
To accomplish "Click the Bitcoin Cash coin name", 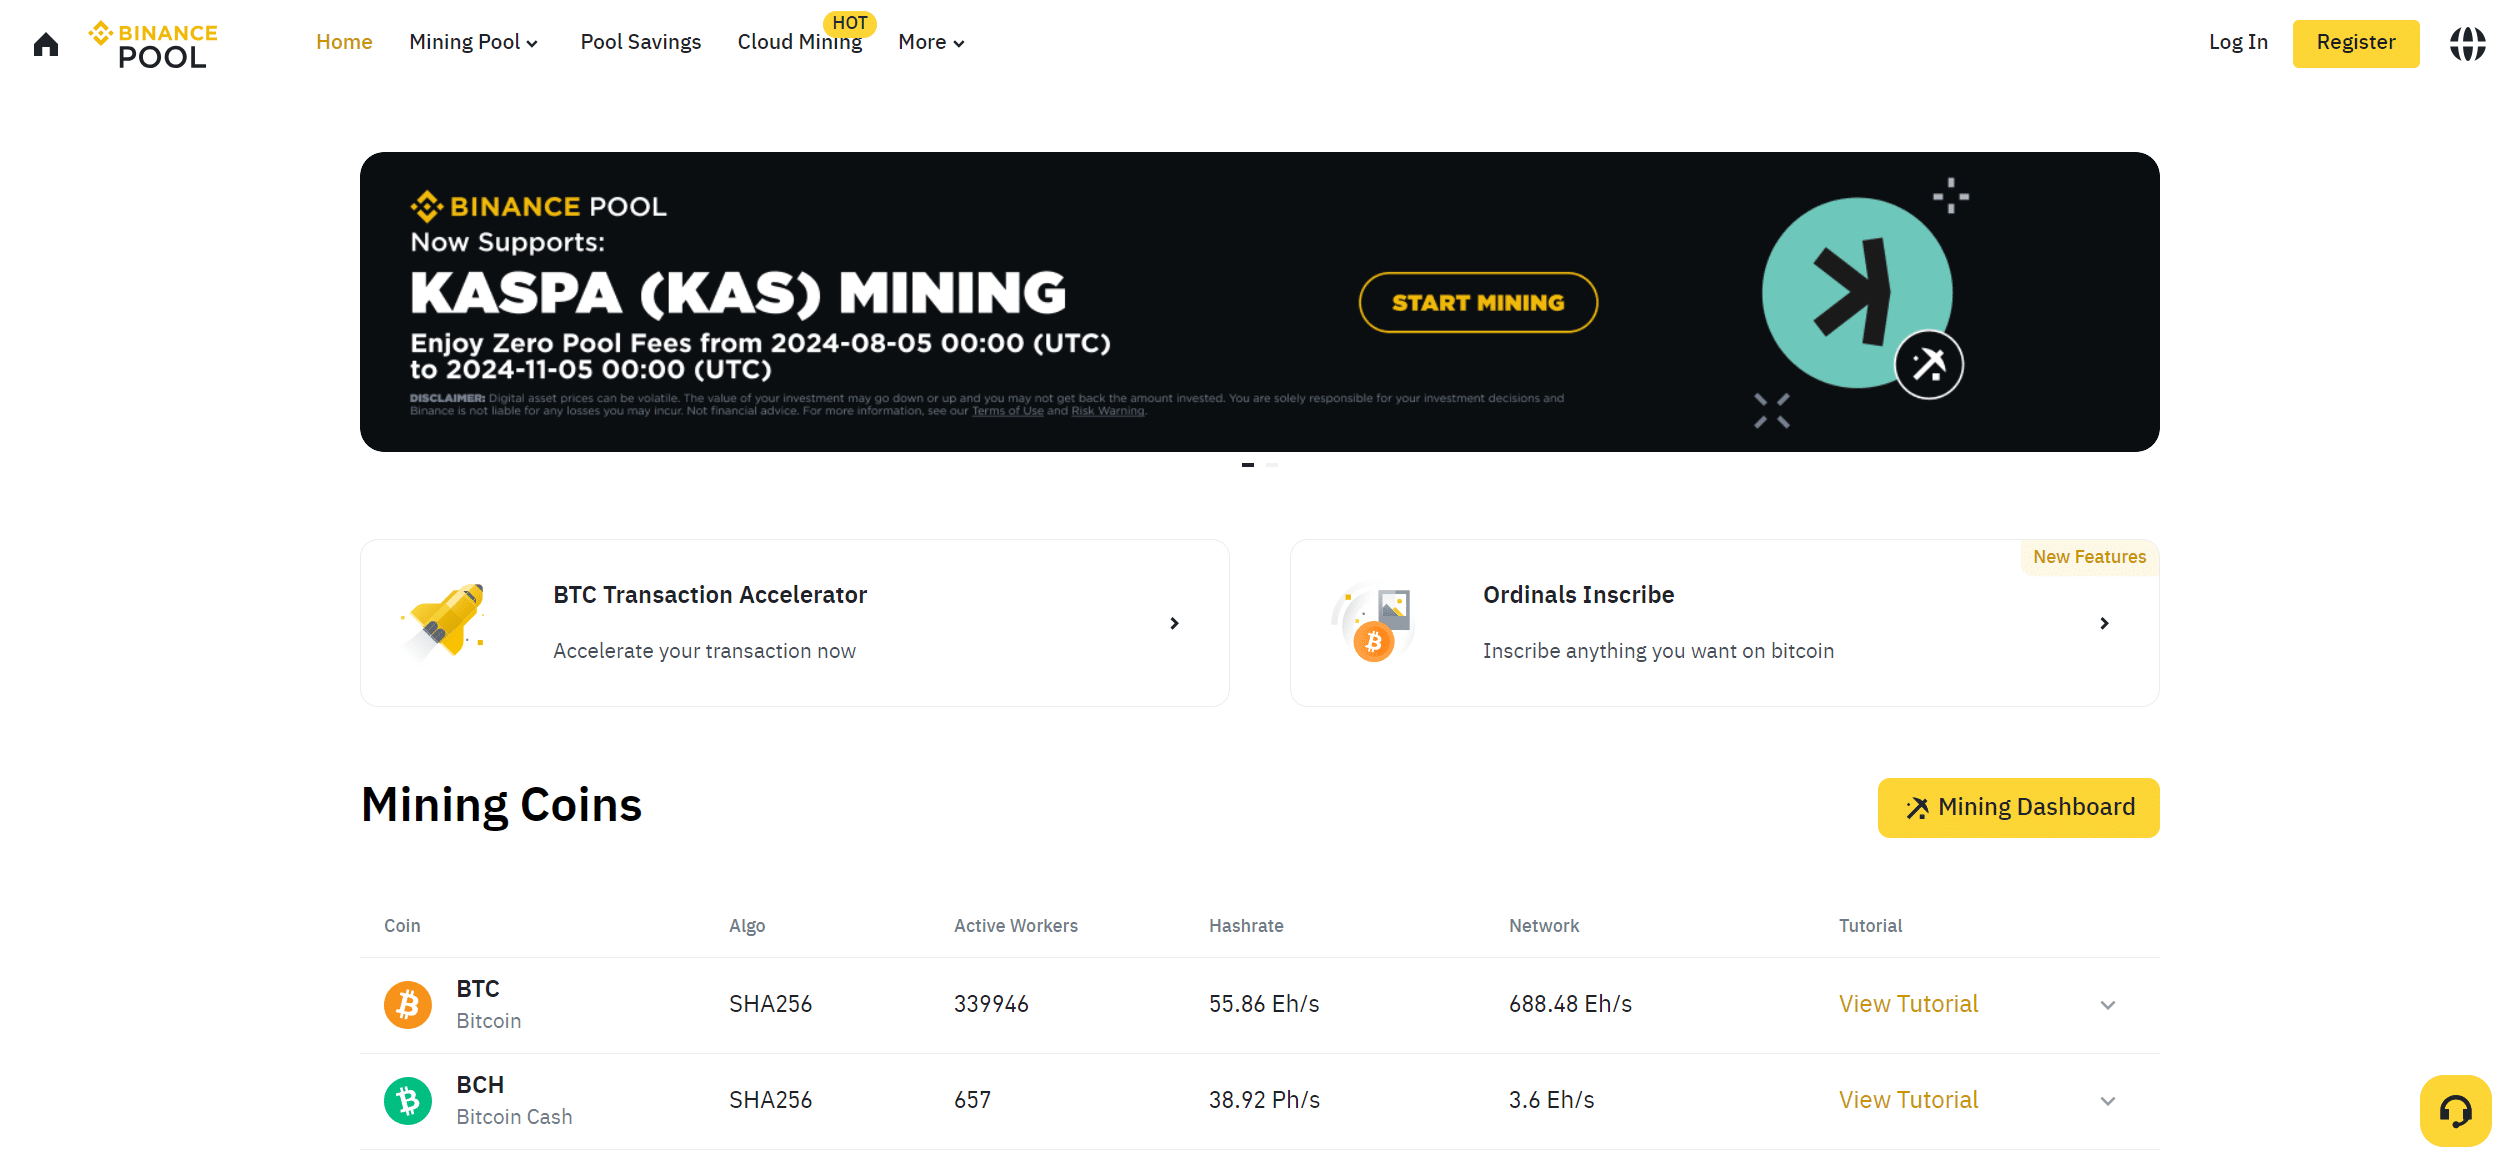I will 514,1117.
